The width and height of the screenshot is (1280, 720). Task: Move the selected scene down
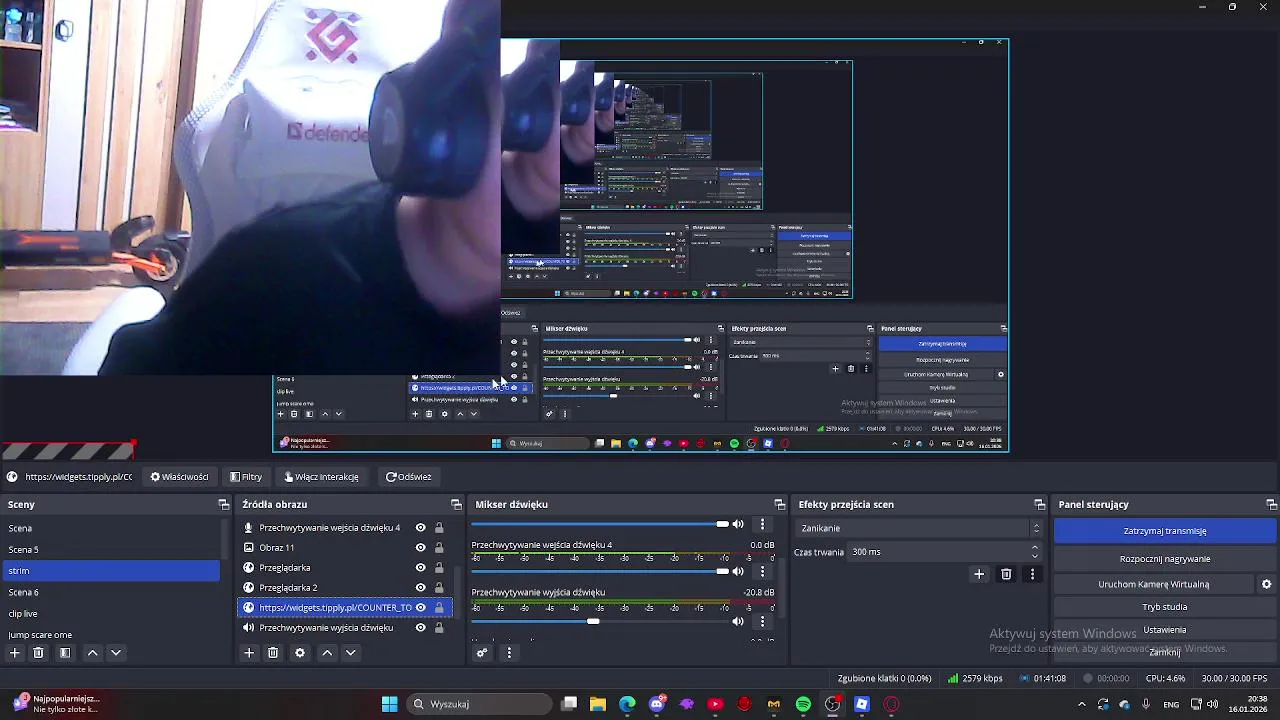click(116, 653)
